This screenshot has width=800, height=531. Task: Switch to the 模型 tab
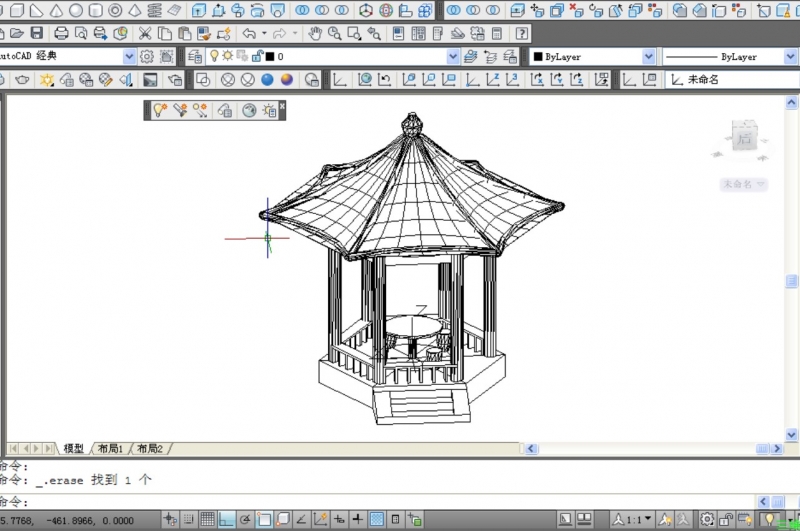tap(73, 448)
